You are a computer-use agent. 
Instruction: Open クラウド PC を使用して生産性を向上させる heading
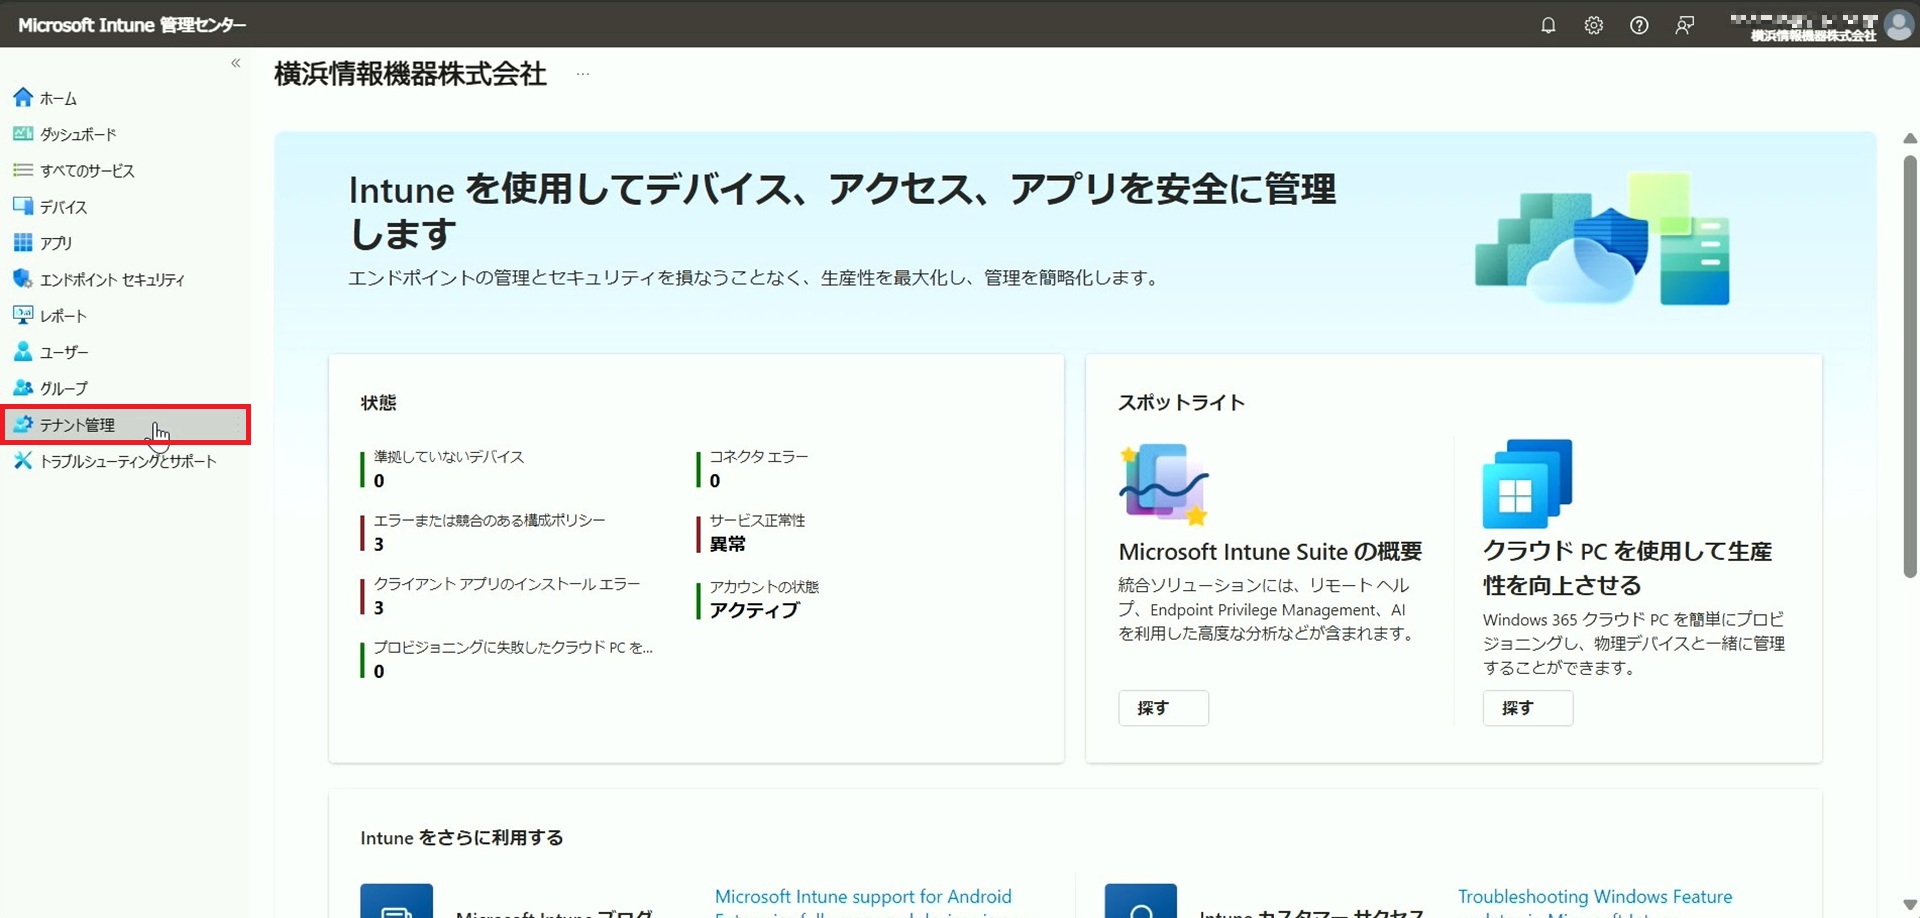point(1627,568)
